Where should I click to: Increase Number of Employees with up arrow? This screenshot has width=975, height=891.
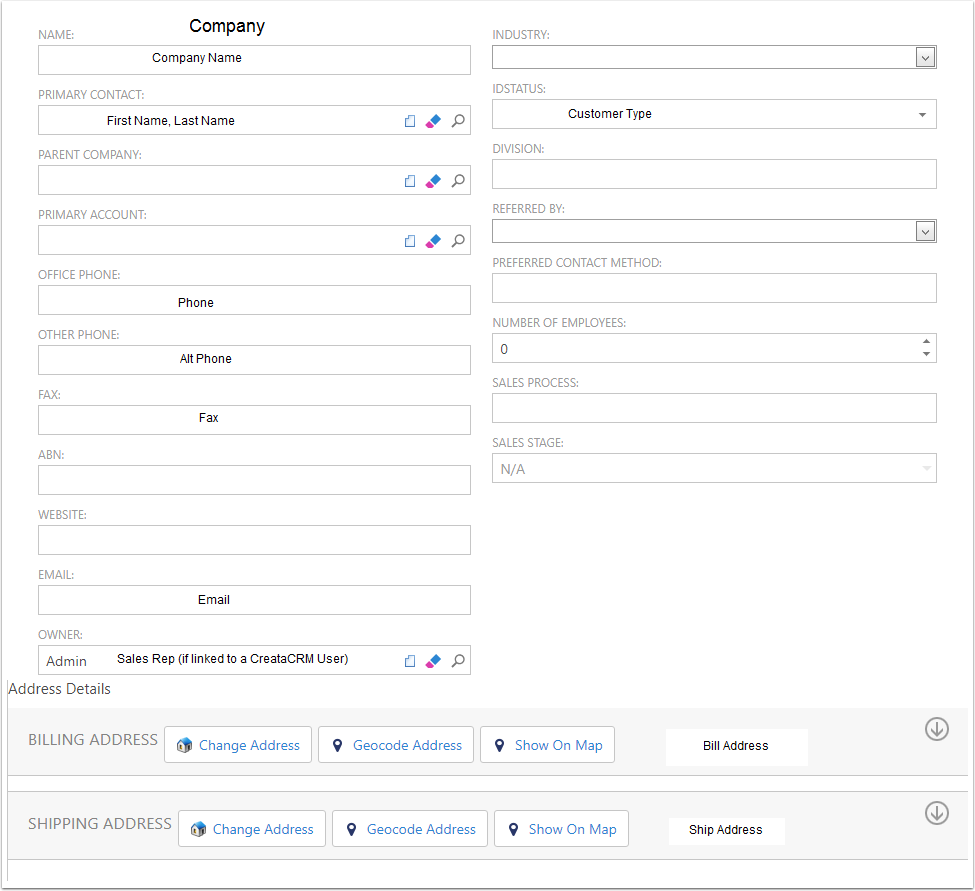tap(926, 341)
